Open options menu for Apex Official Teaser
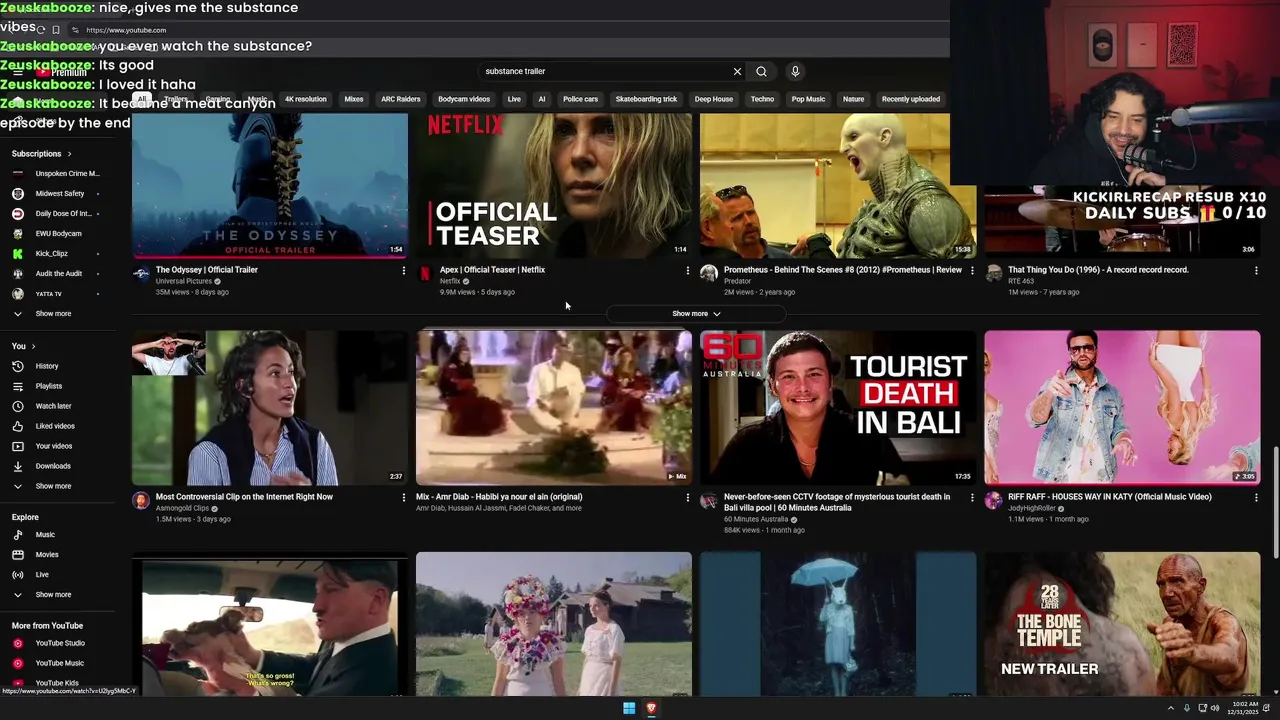The height and width of the screenshot is (720, 1280). 688,270
